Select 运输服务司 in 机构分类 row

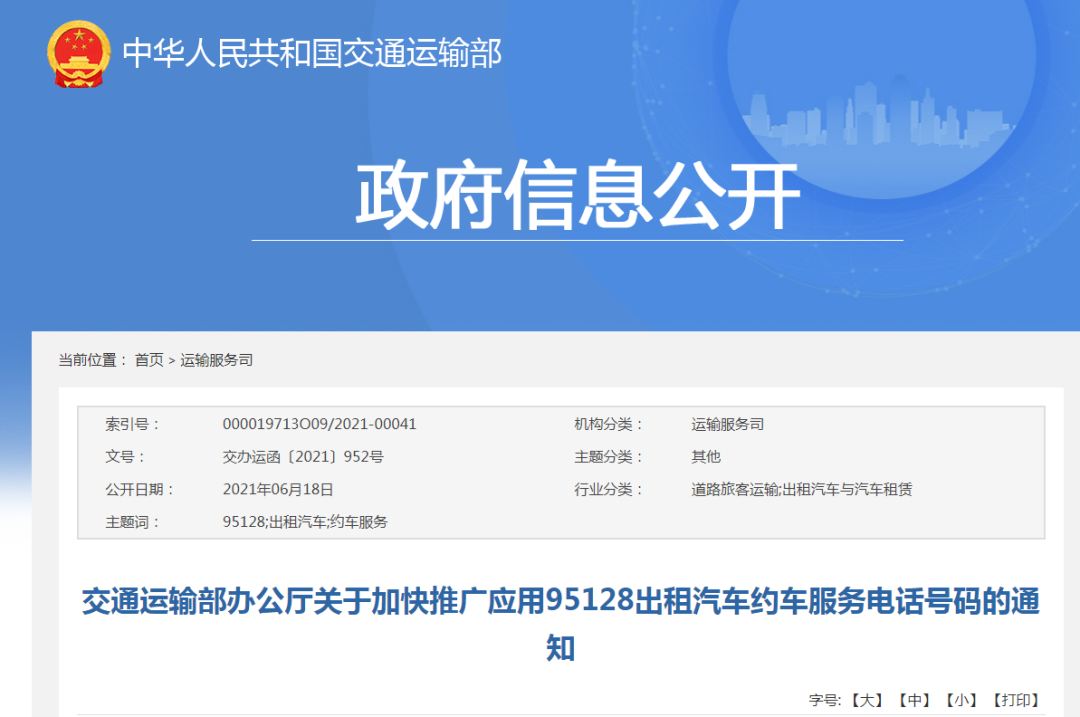click(x=727, y=424)
